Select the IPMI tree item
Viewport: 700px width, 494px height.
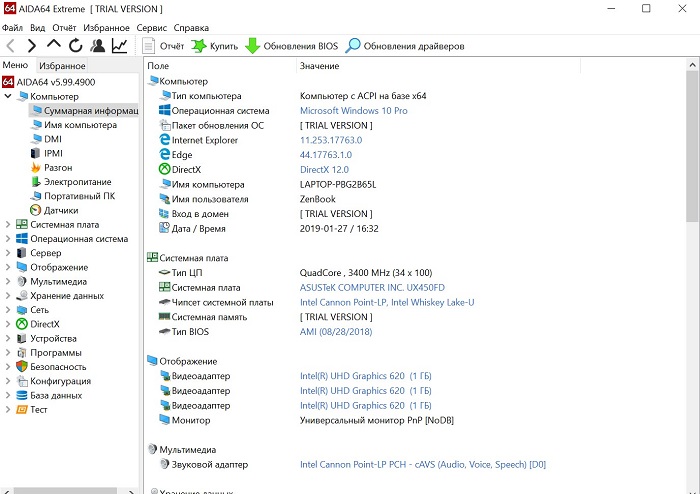47,154
